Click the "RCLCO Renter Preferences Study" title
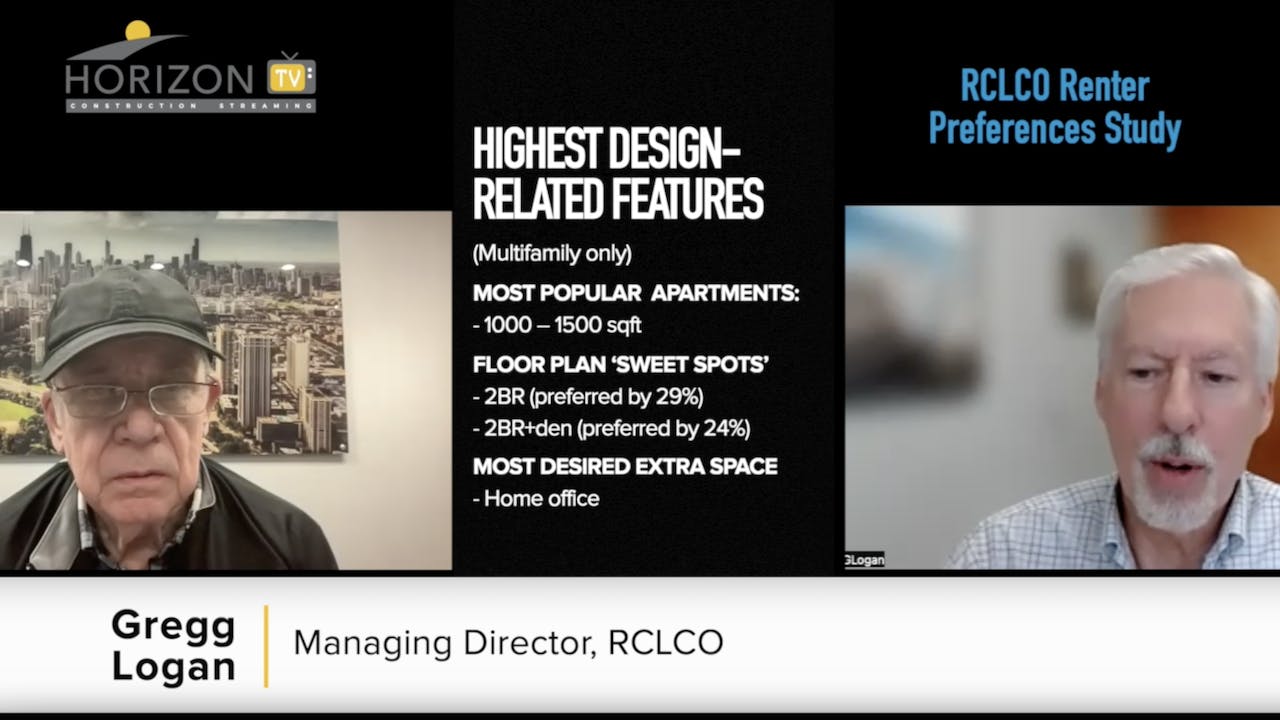Screen dimensions: 1280x720 [1055, 108]
